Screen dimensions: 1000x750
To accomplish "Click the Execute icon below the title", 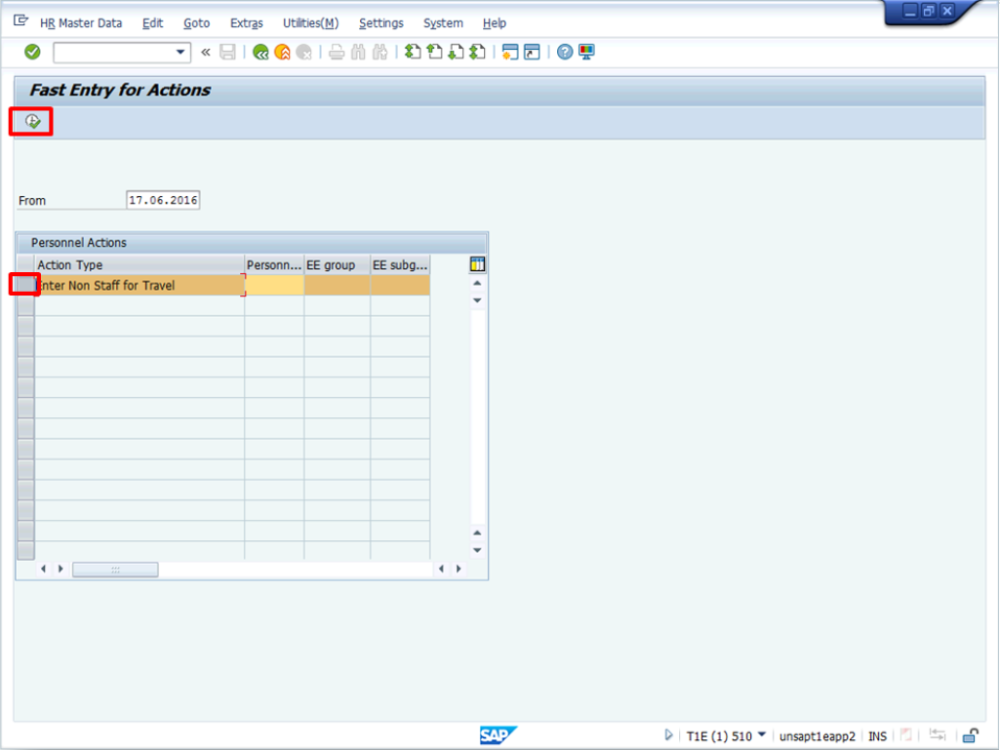I will 31,120.
